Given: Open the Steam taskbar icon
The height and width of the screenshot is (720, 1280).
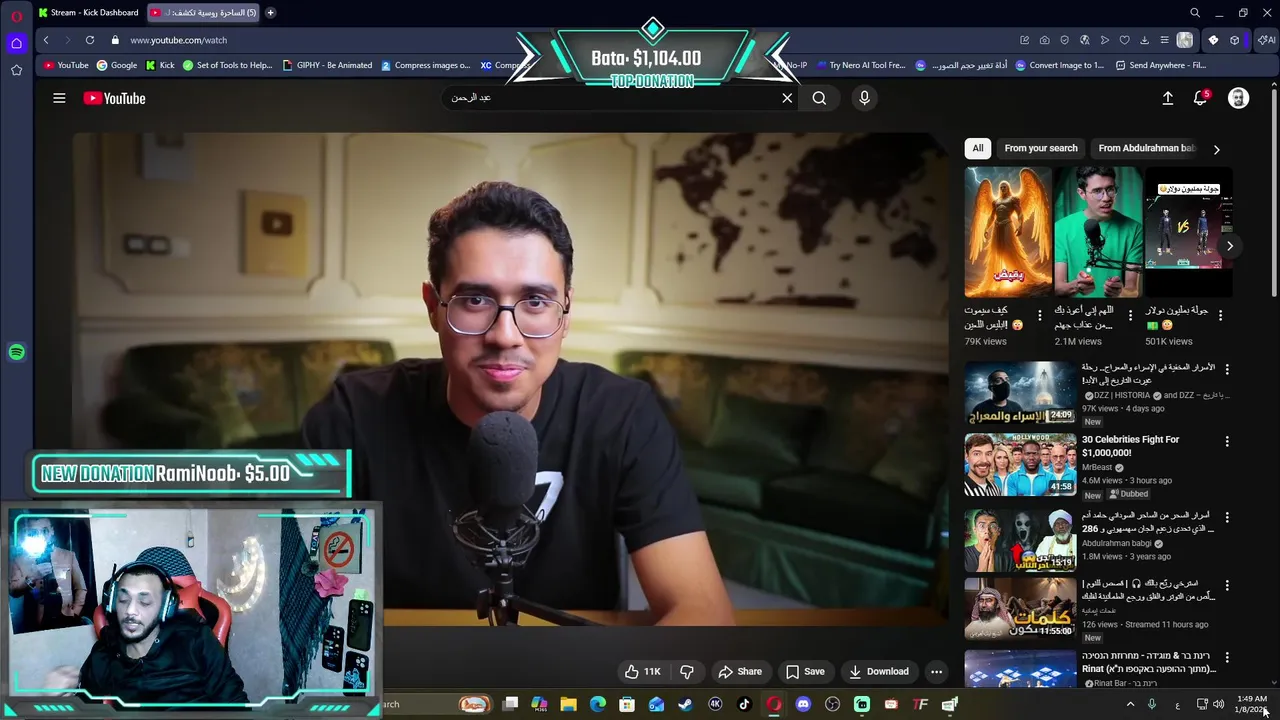Looking at the screenshot, I should pos(685,704).
